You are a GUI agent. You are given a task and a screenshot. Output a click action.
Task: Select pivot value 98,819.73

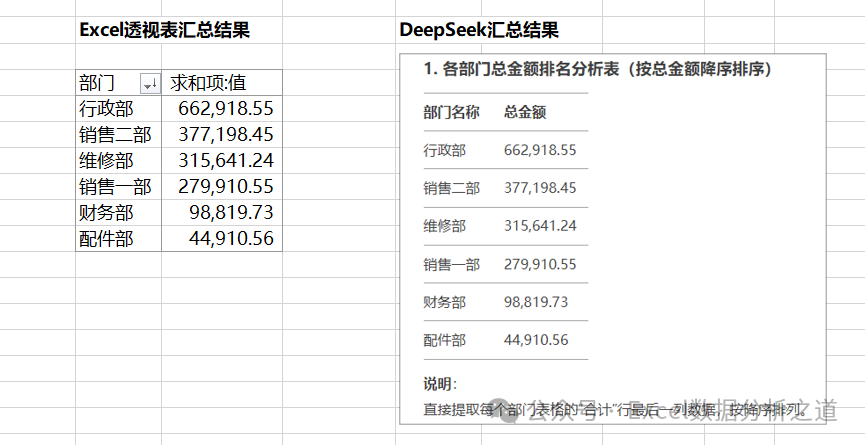[x=222, y=212]
